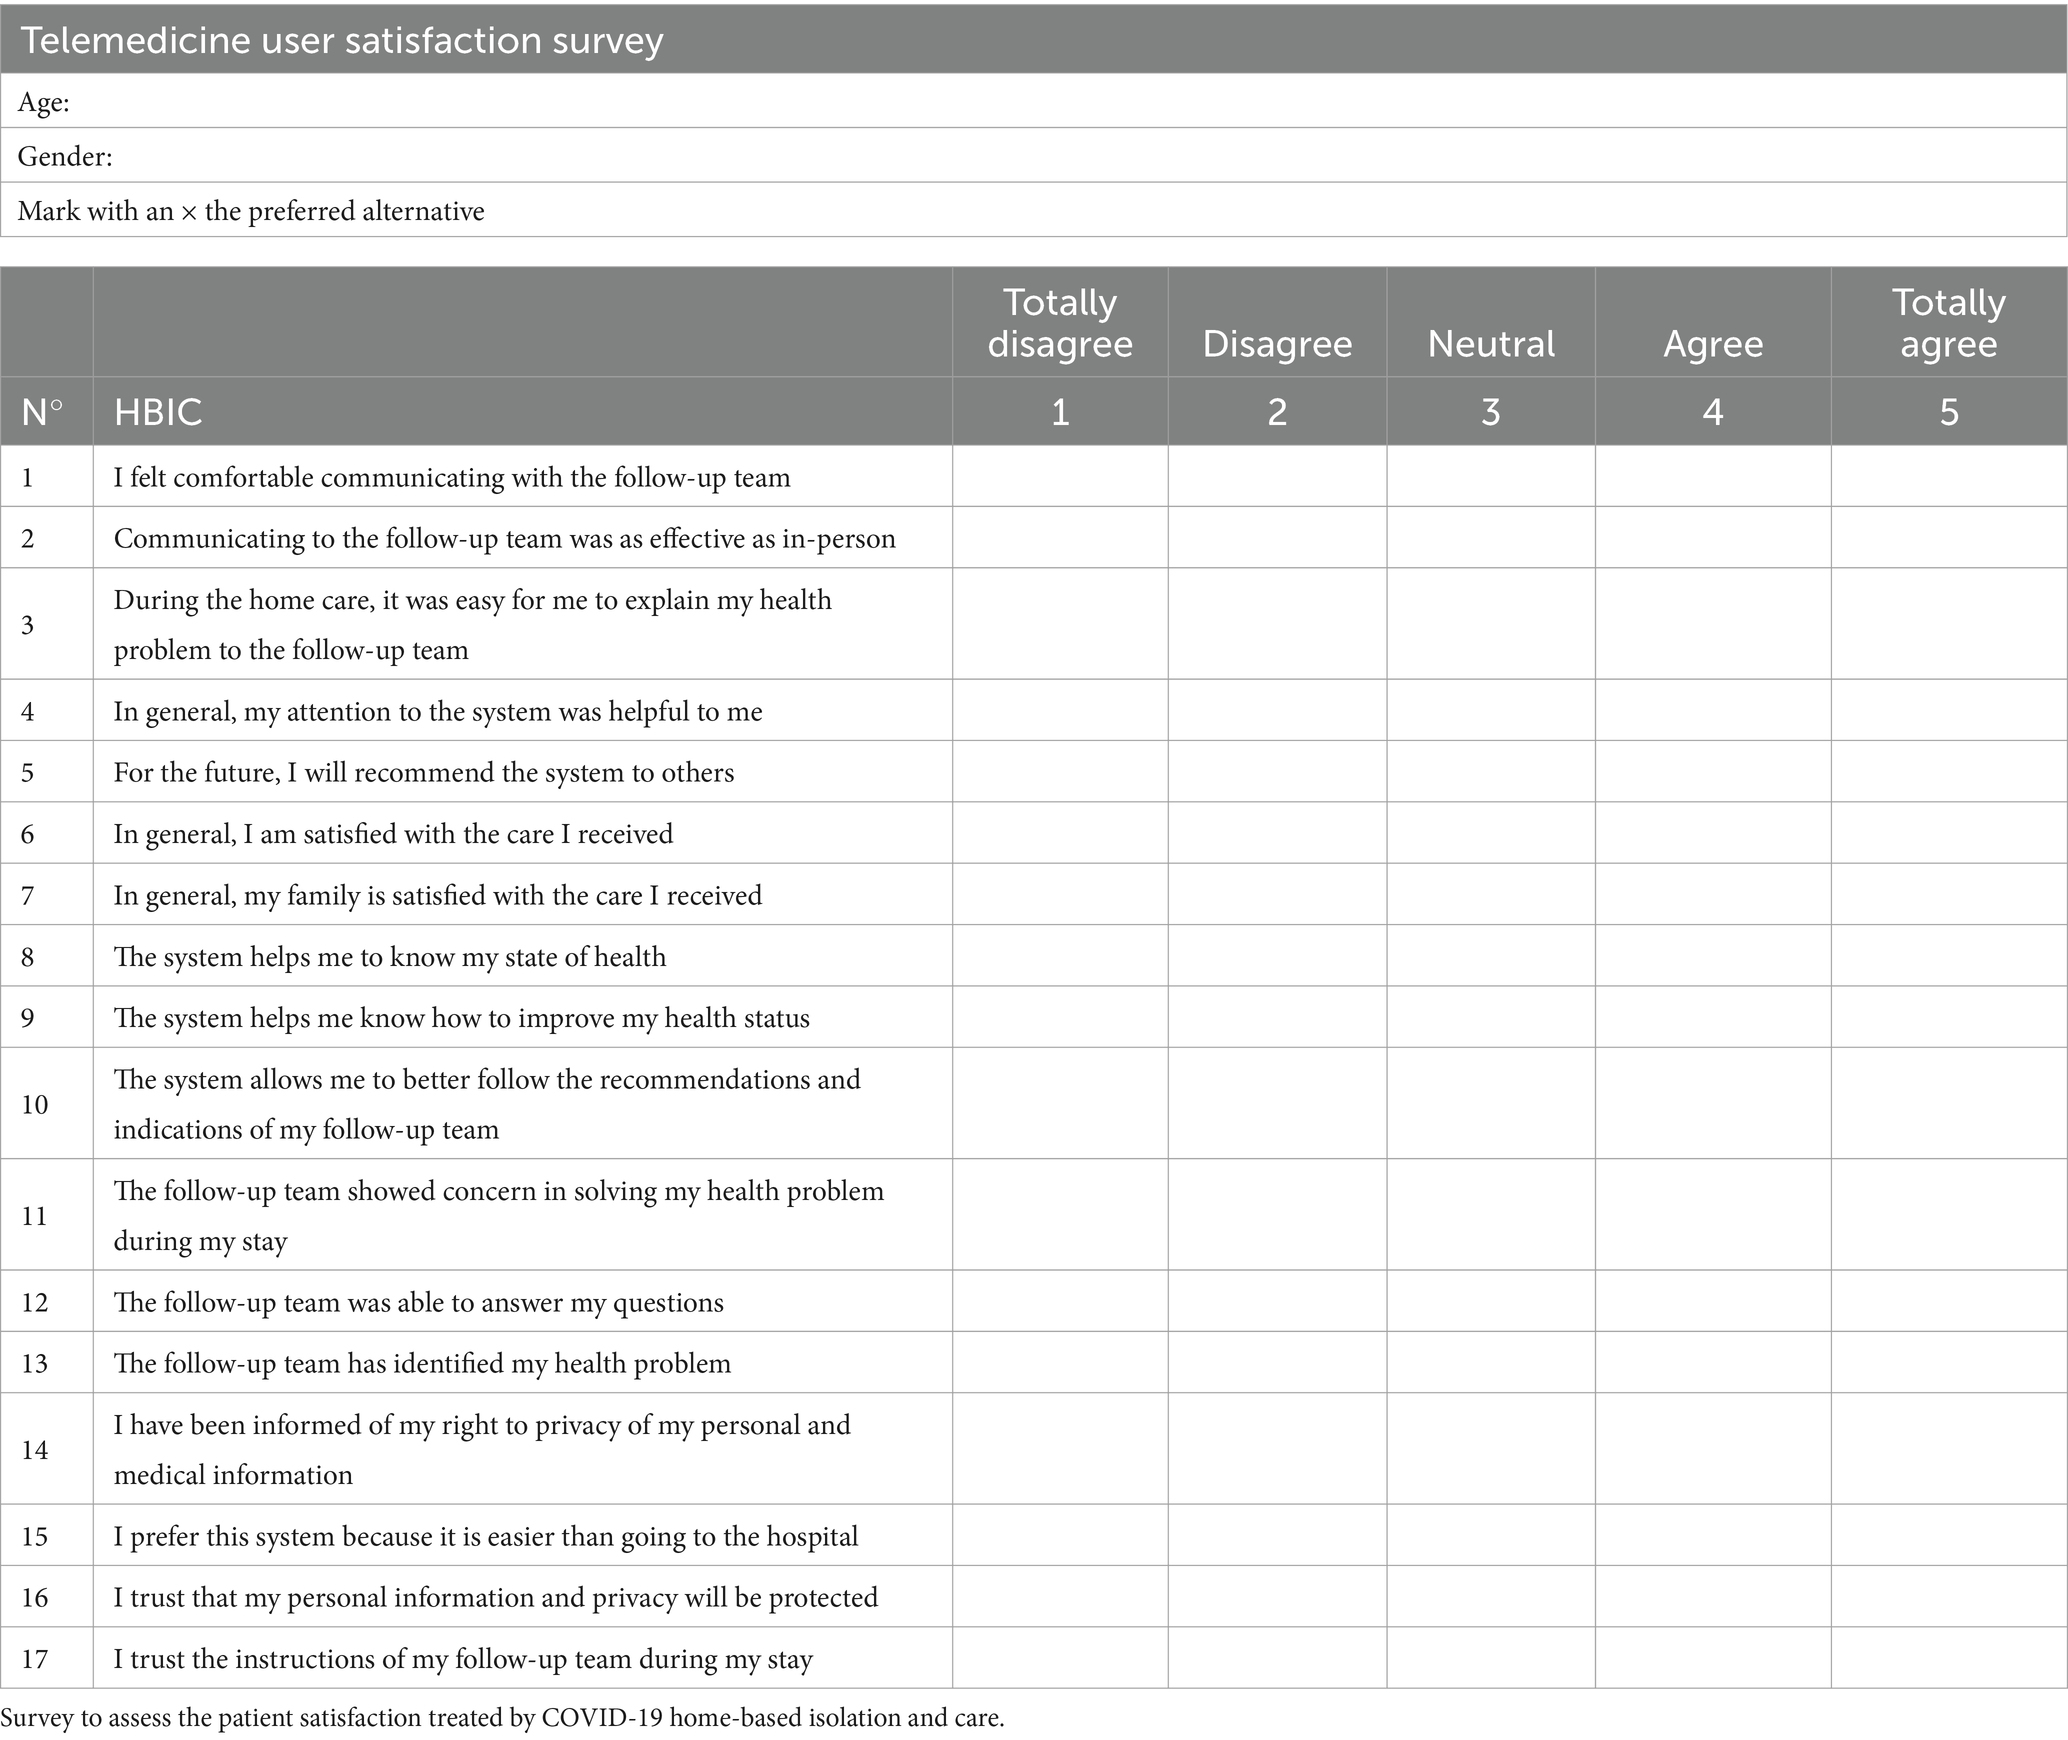2068x1740 pixels.
Task: Click the score '5' header cell
Action: pyautogui.click(x=1949, y=411)
